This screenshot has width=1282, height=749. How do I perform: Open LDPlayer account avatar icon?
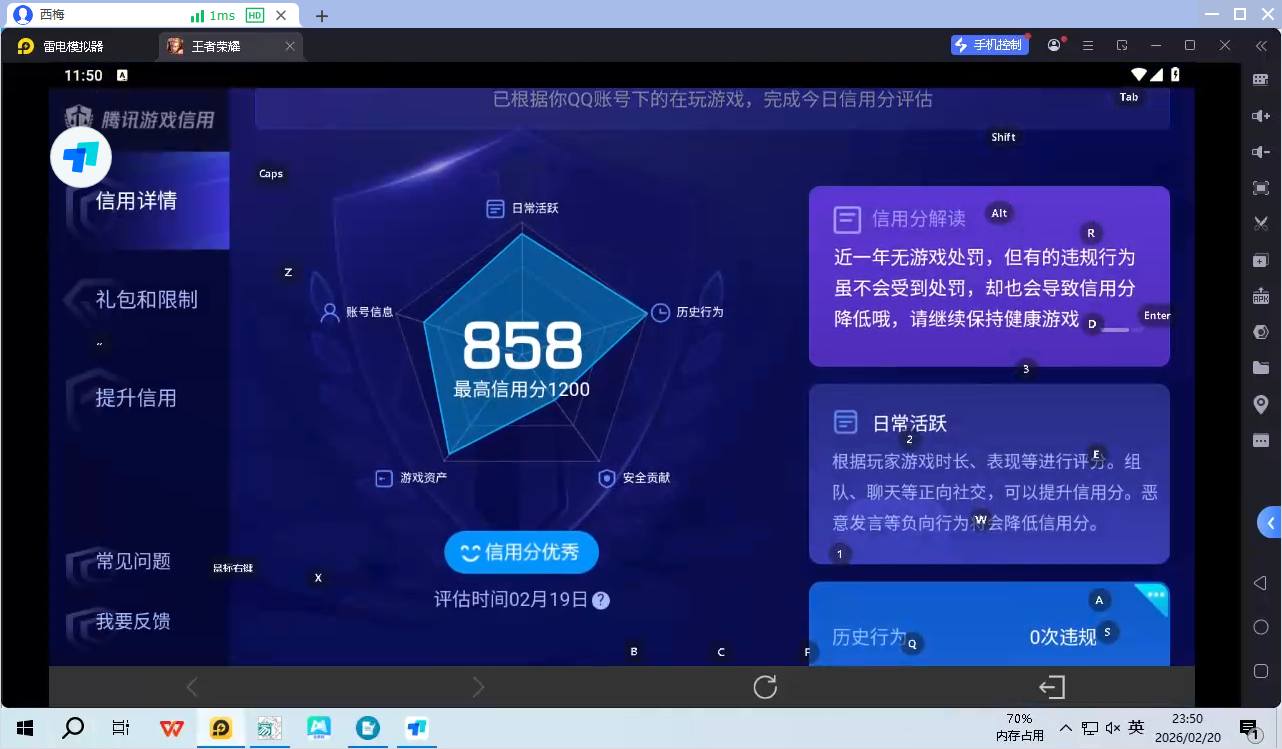tap(1053, 45)
